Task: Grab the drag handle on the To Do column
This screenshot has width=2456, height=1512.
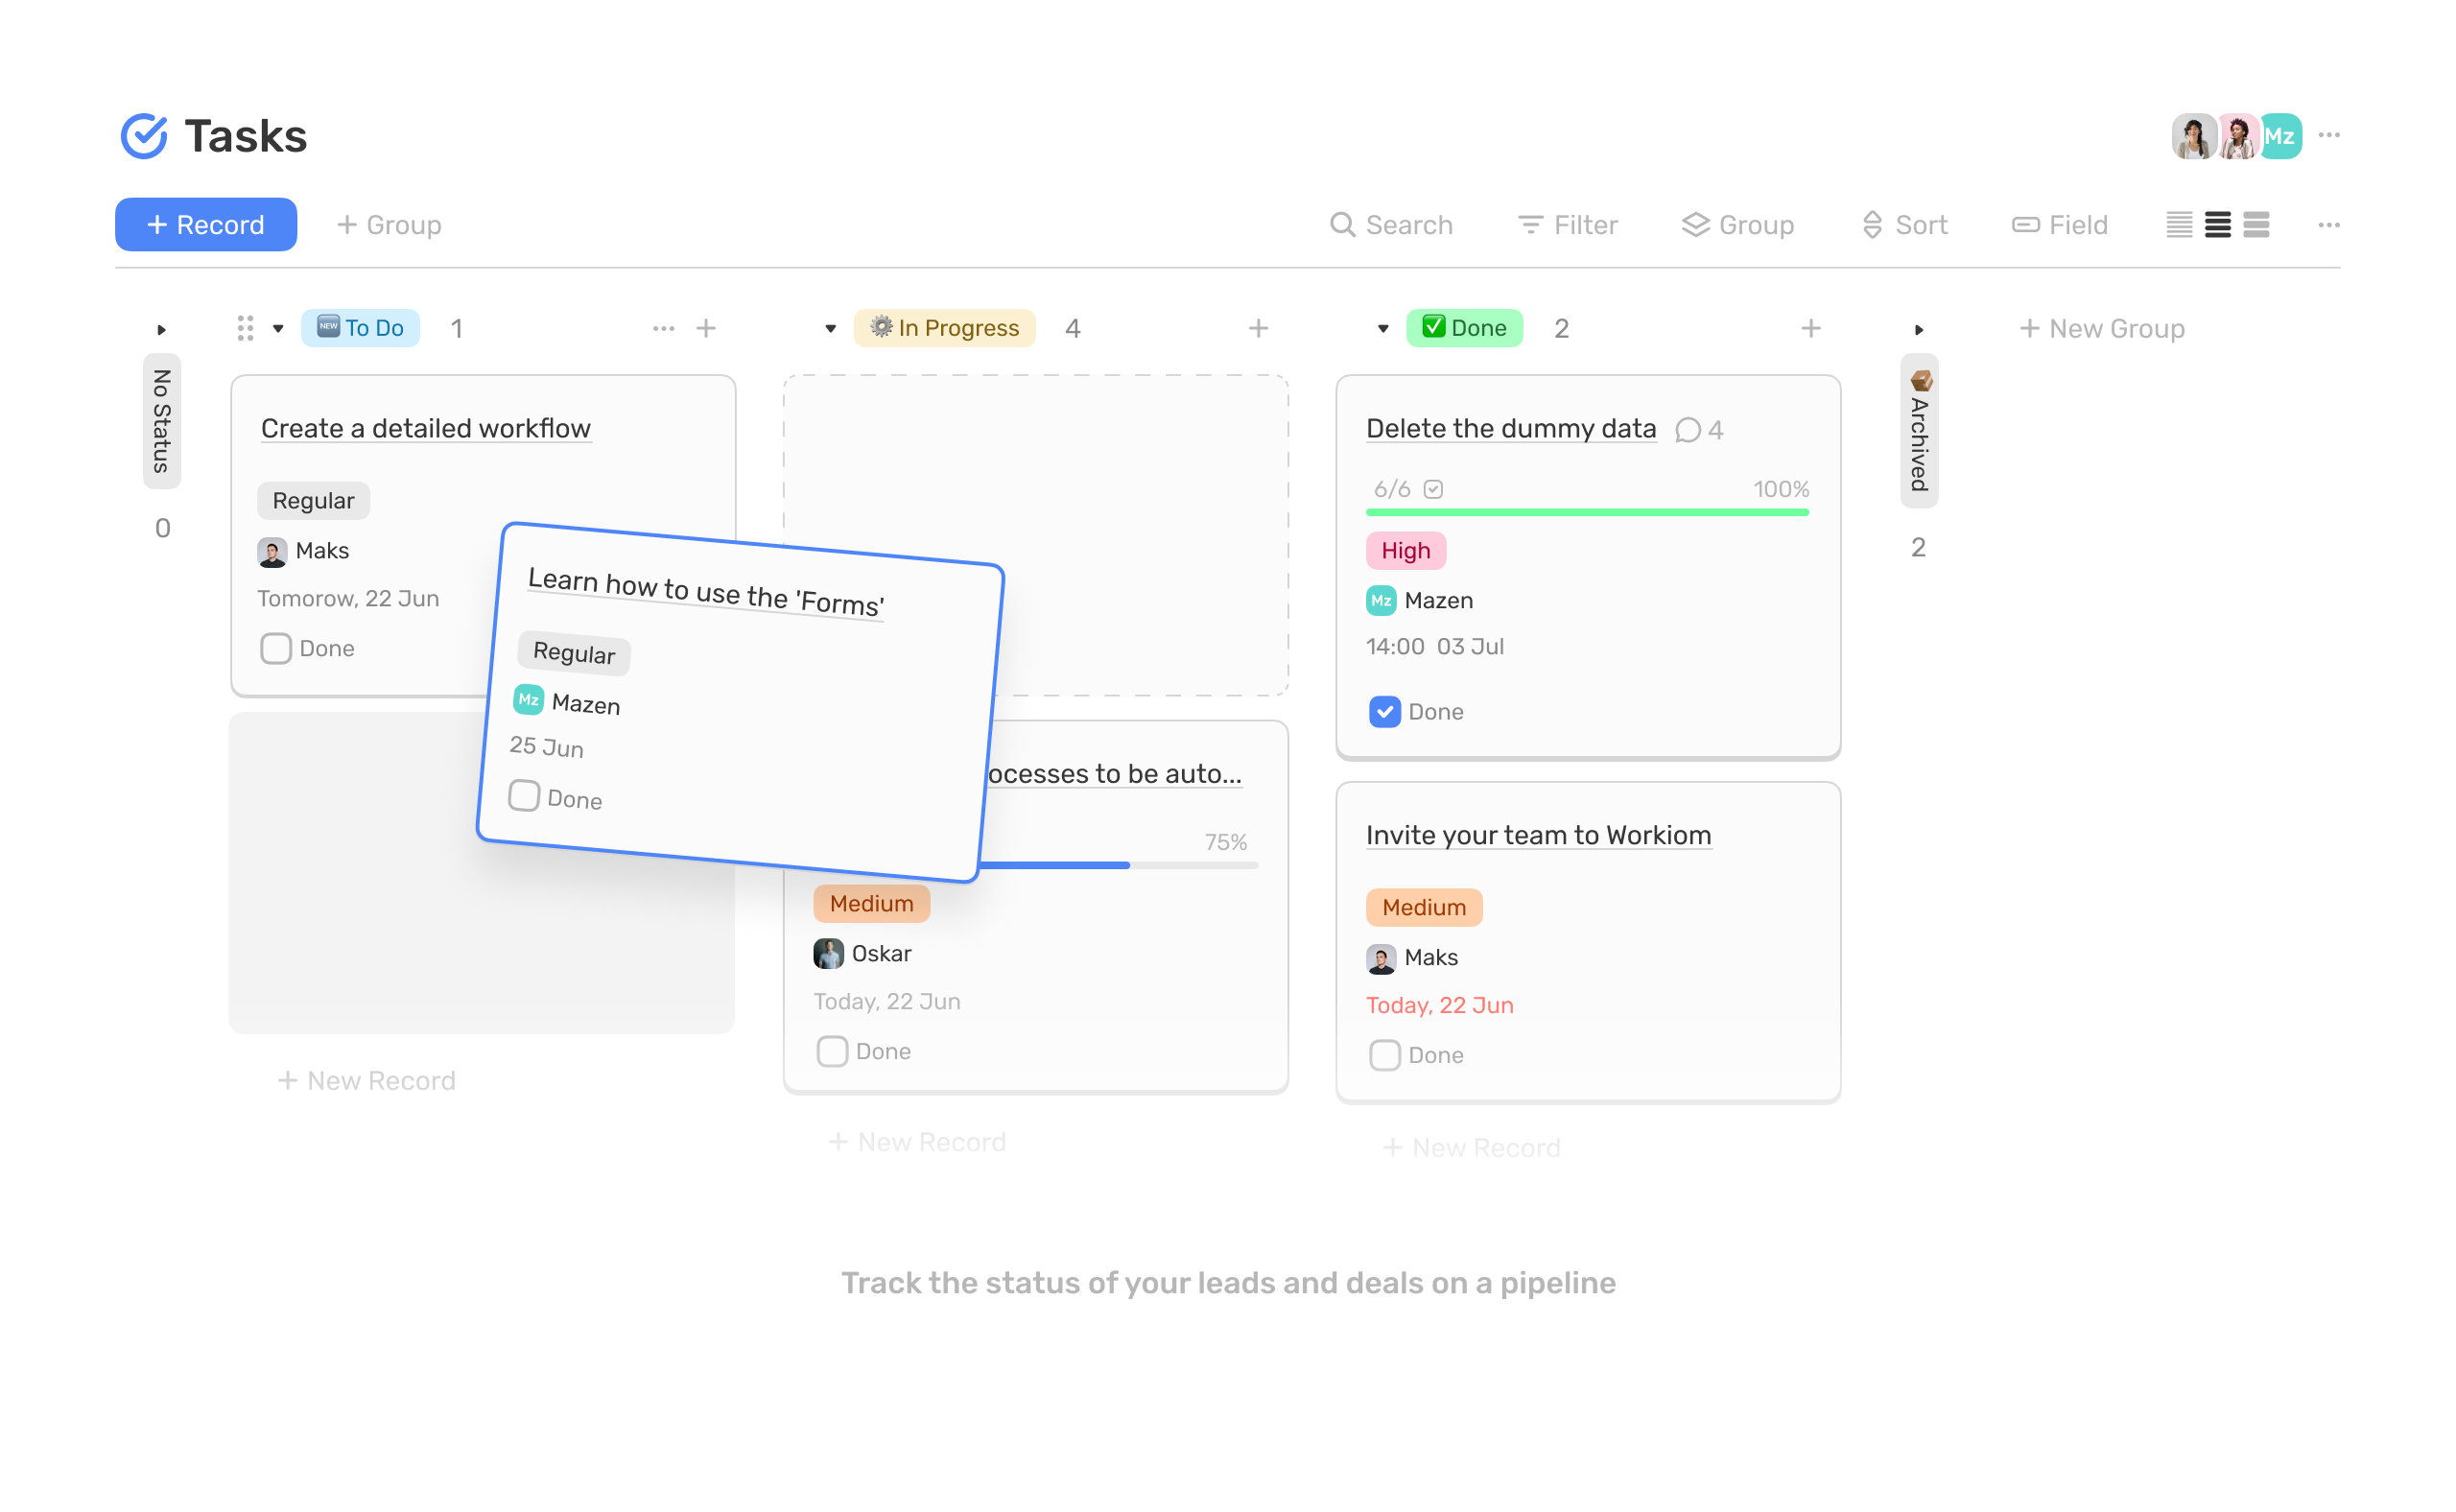Action: (245, 327)
